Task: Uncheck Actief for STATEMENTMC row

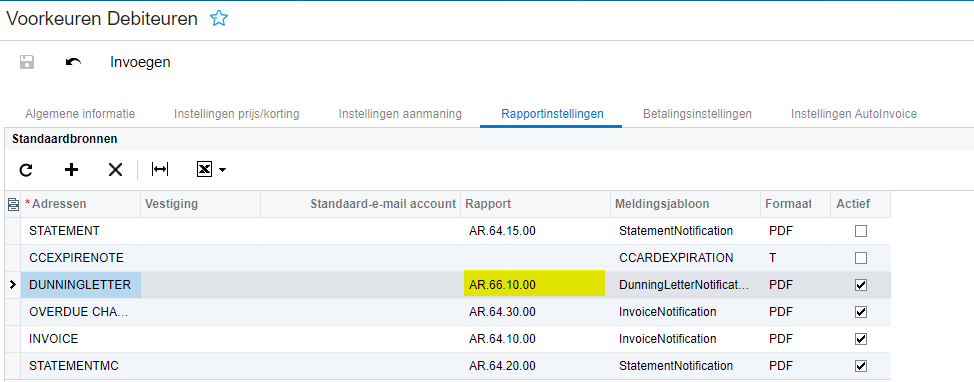Action: point(860,366)
